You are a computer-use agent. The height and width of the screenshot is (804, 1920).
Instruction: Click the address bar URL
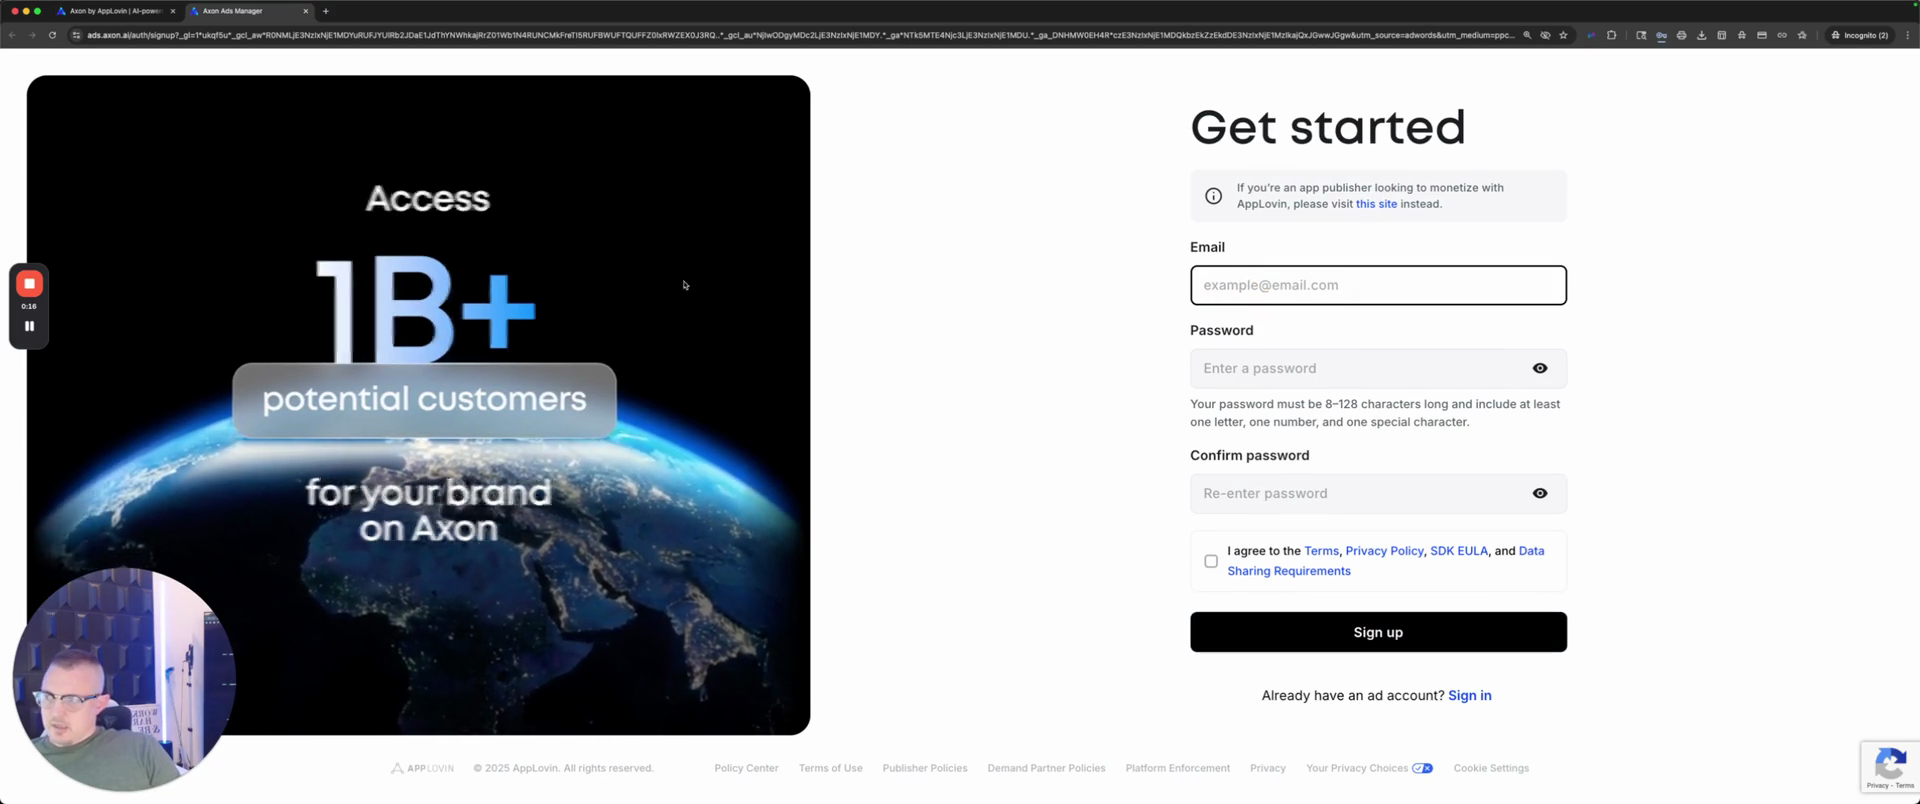click(800, 35)
